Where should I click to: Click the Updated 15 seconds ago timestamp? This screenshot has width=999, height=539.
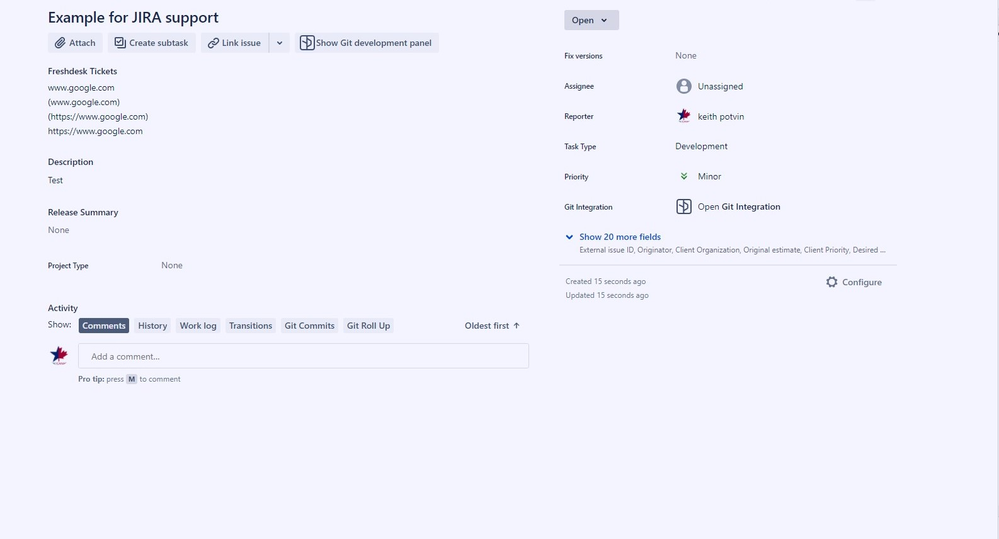(607, 295)
